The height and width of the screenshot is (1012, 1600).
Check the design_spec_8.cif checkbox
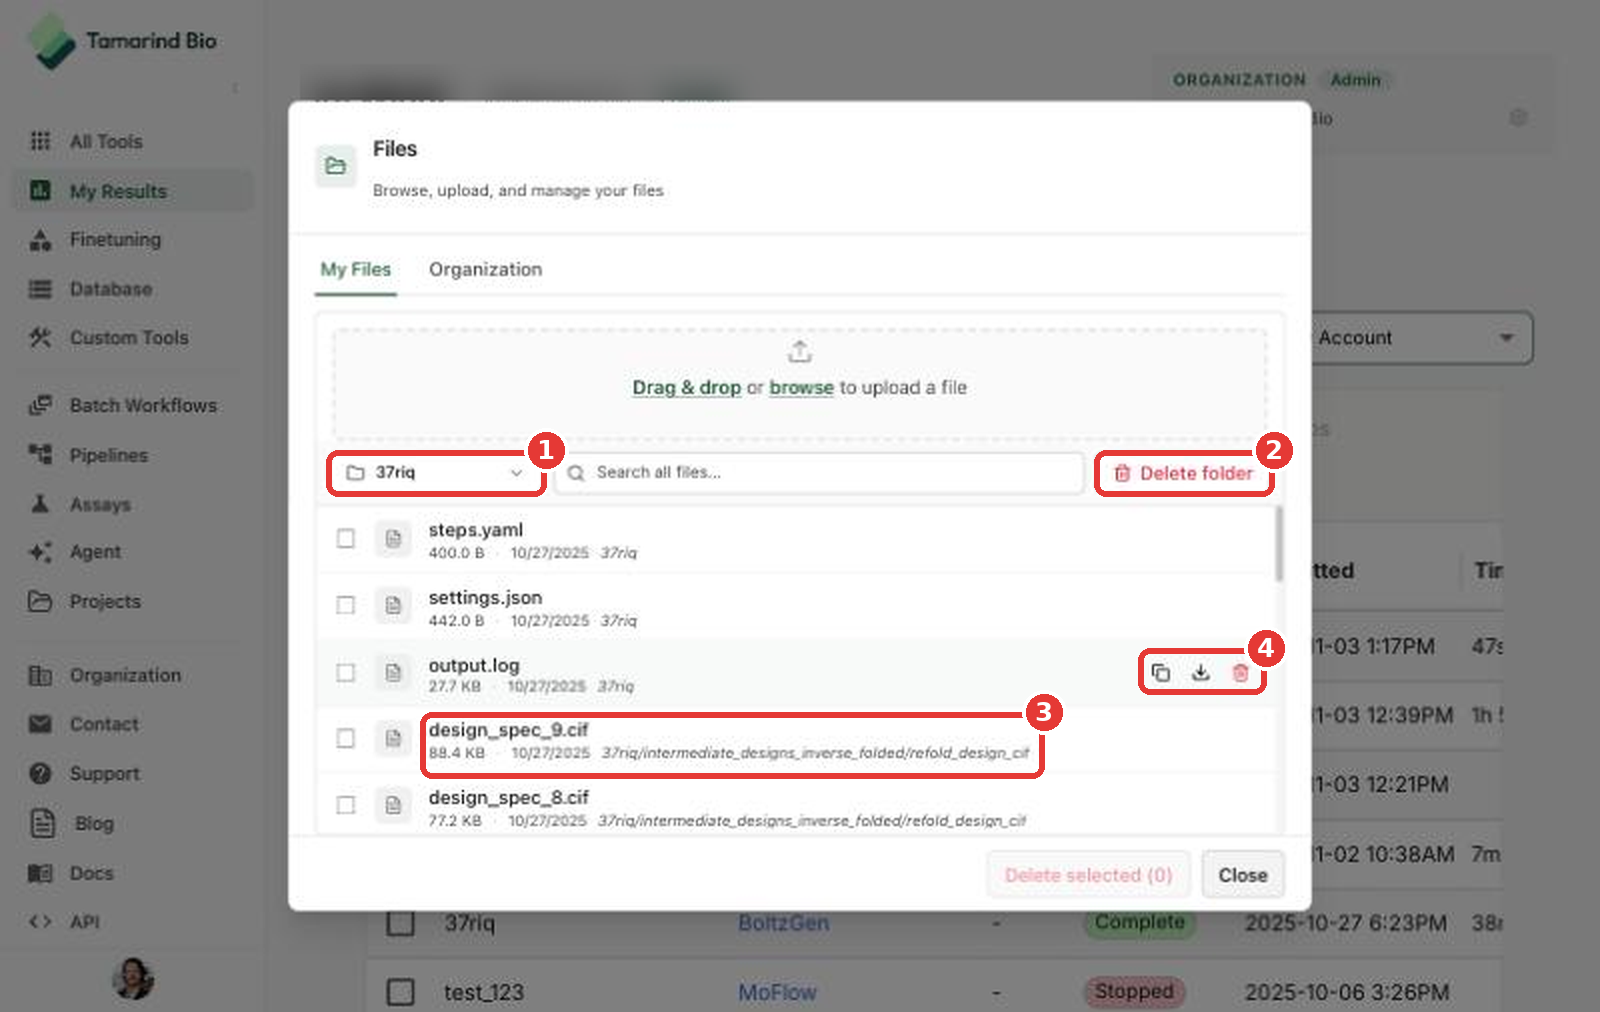(x=346, y=805)
